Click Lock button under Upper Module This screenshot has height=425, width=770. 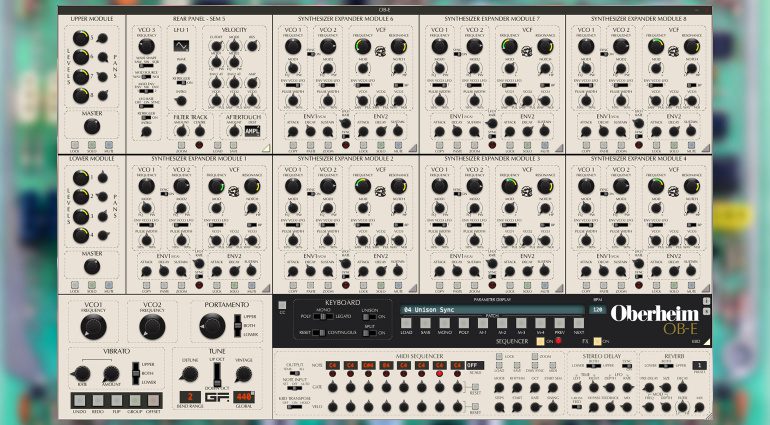click(x=72, y=144)
